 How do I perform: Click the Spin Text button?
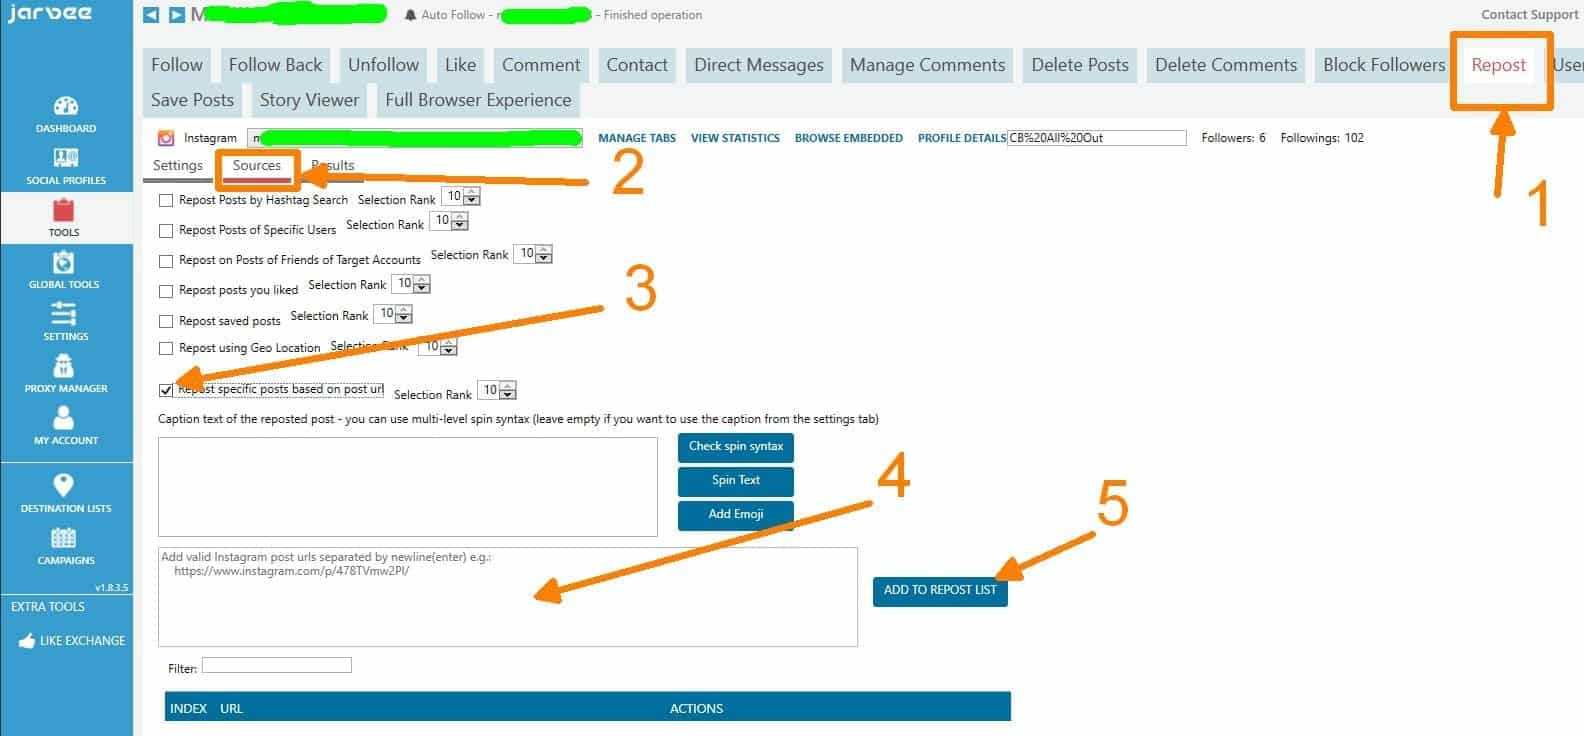click(736, 481)
